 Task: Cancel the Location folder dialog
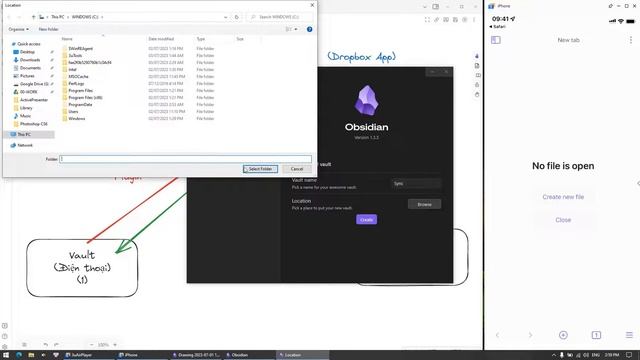(x=297, y=169)
